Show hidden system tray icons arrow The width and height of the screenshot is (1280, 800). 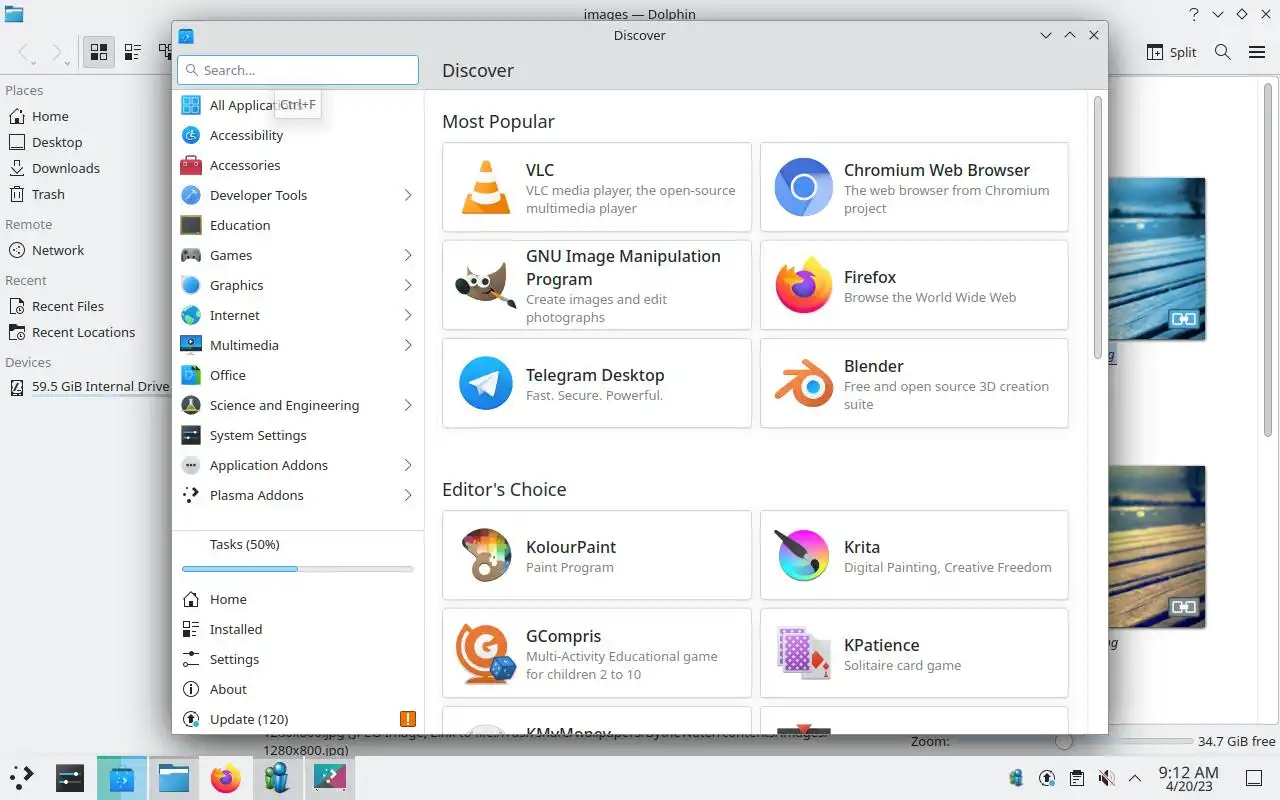(1134, 778)
